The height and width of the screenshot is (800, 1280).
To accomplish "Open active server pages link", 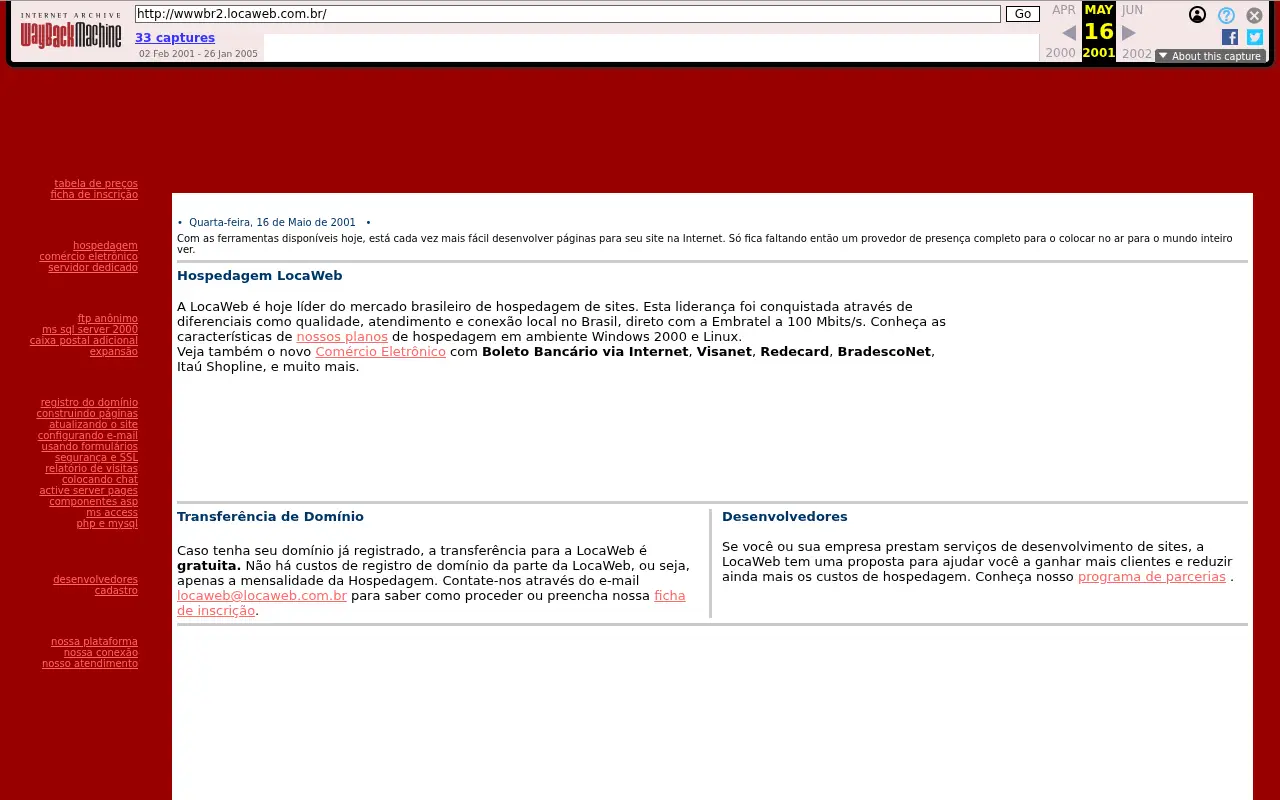I will (x=89, y=491).
